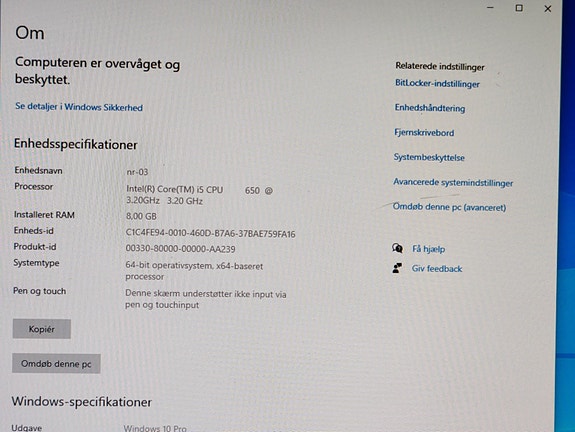Open BitLocker-indstillinger
The width and height of the screenshot is (575, 432).
[437, 84]
